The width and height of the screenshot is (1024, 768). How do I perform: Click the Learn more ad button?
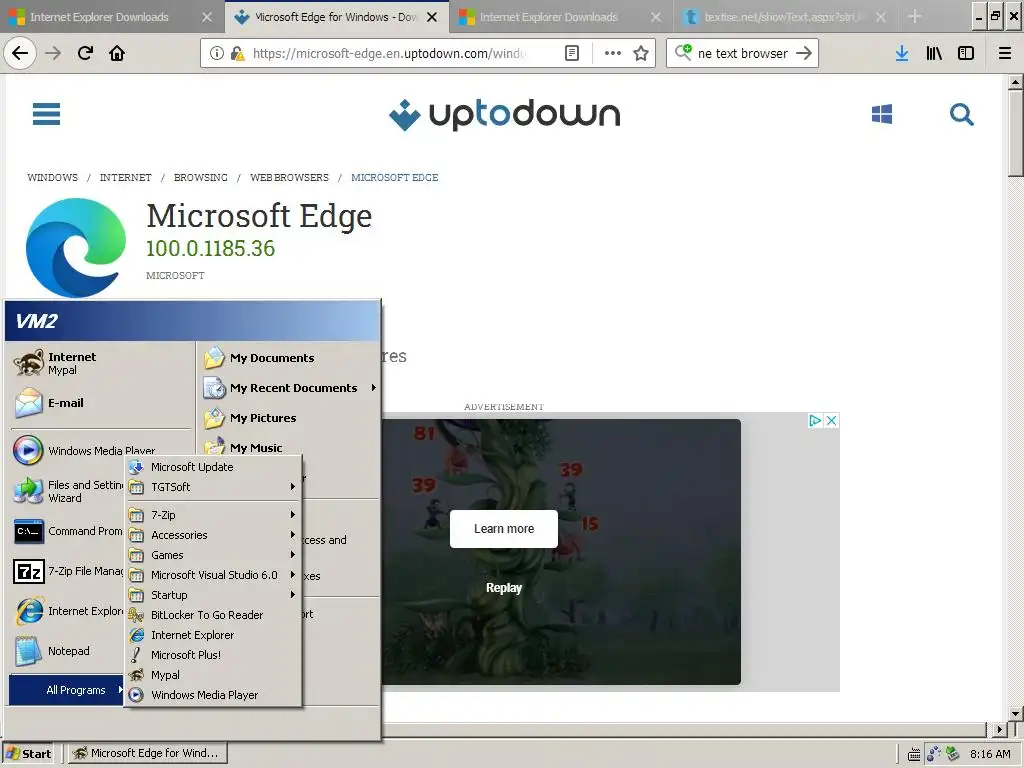point(504,528)
